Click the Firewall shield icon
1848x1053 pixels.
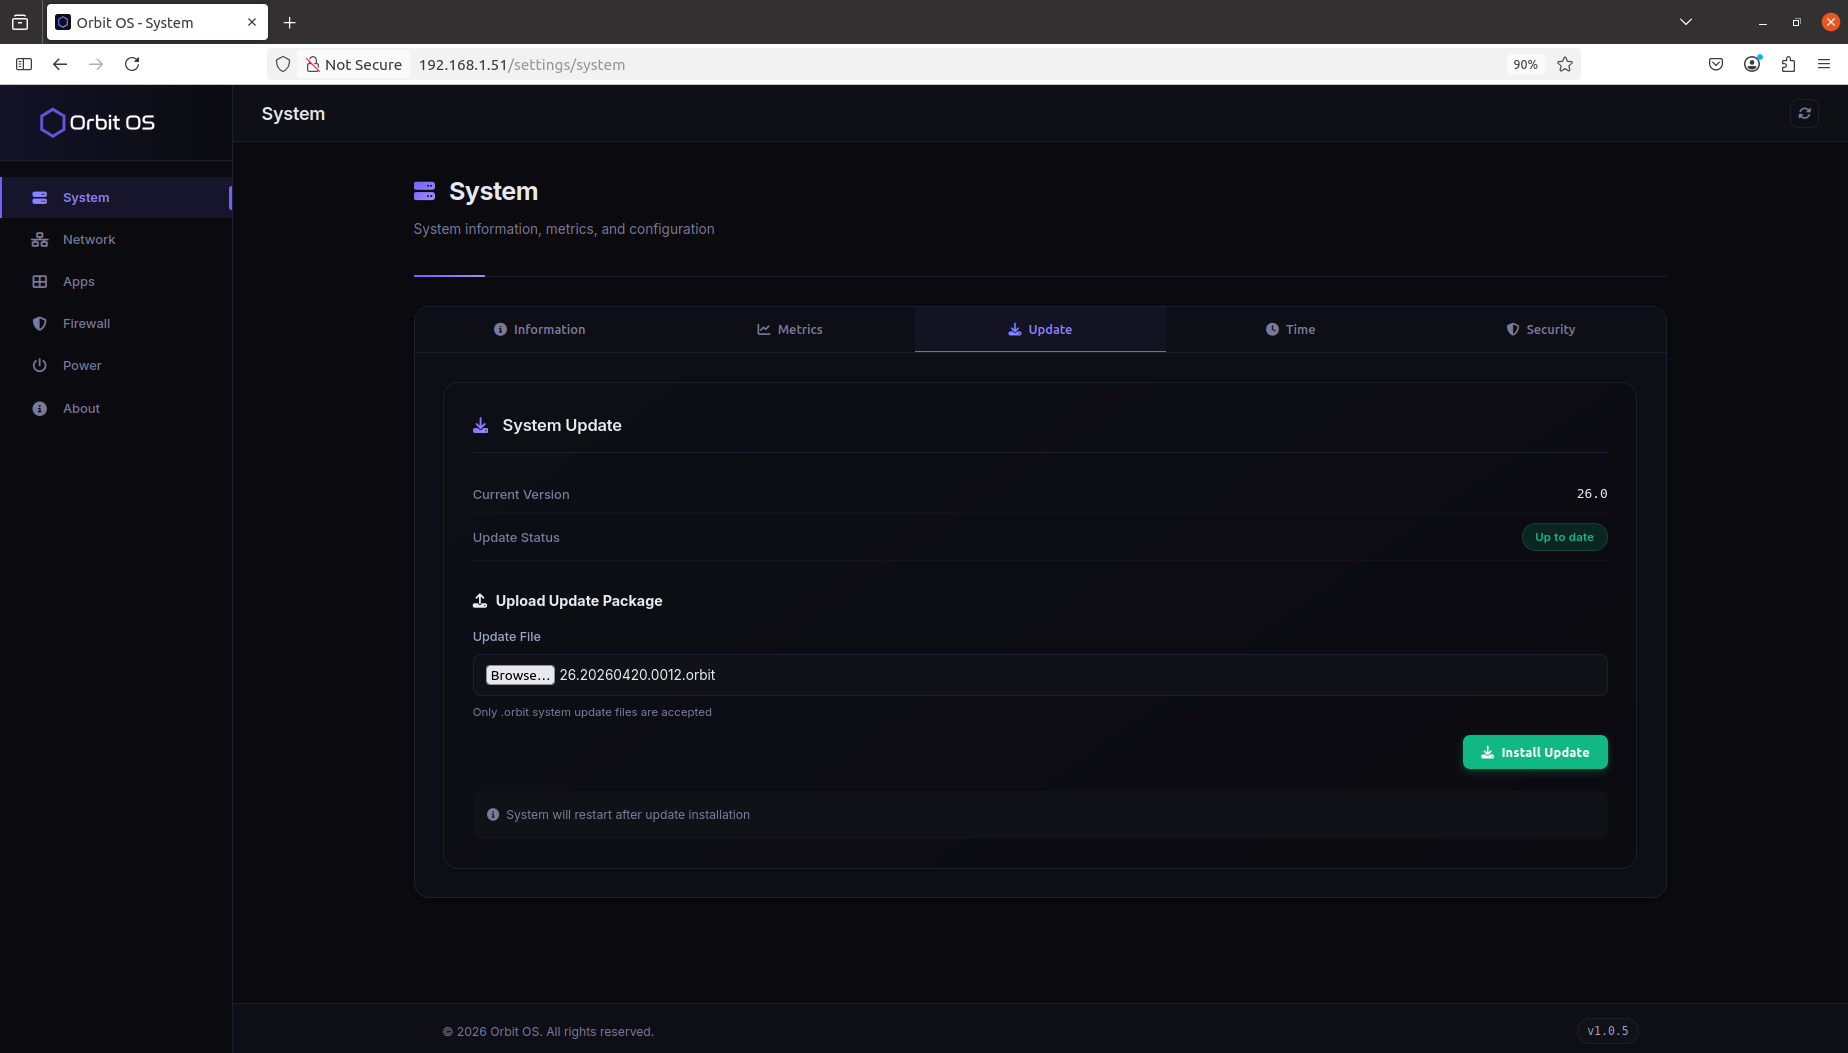pos(39,323)
